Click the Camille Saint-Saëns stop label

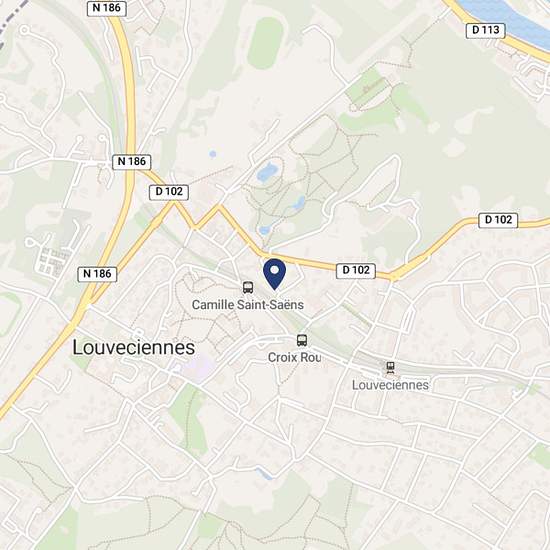[248, 304]
